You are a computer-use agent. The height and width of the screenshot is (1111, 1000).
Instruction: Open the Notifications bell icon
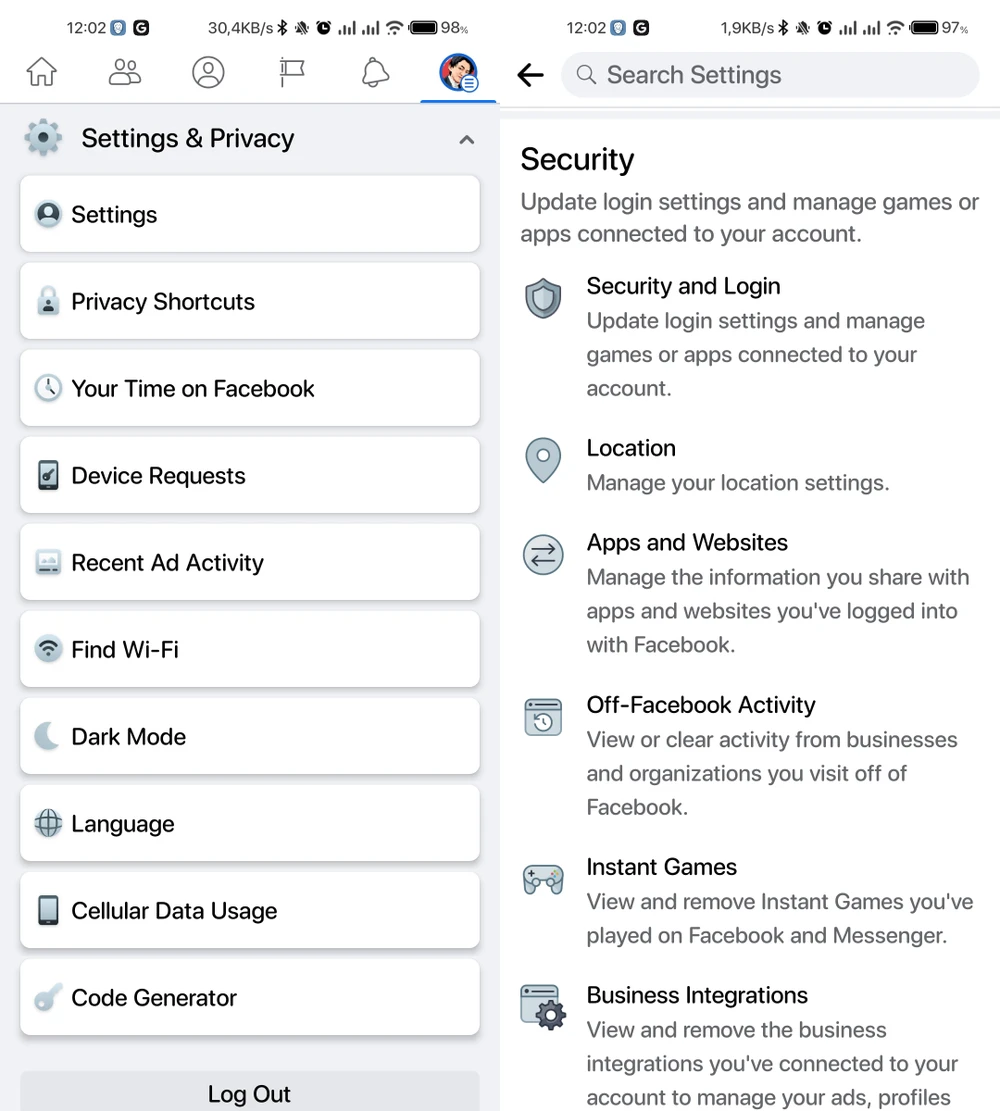pos(375,73)
